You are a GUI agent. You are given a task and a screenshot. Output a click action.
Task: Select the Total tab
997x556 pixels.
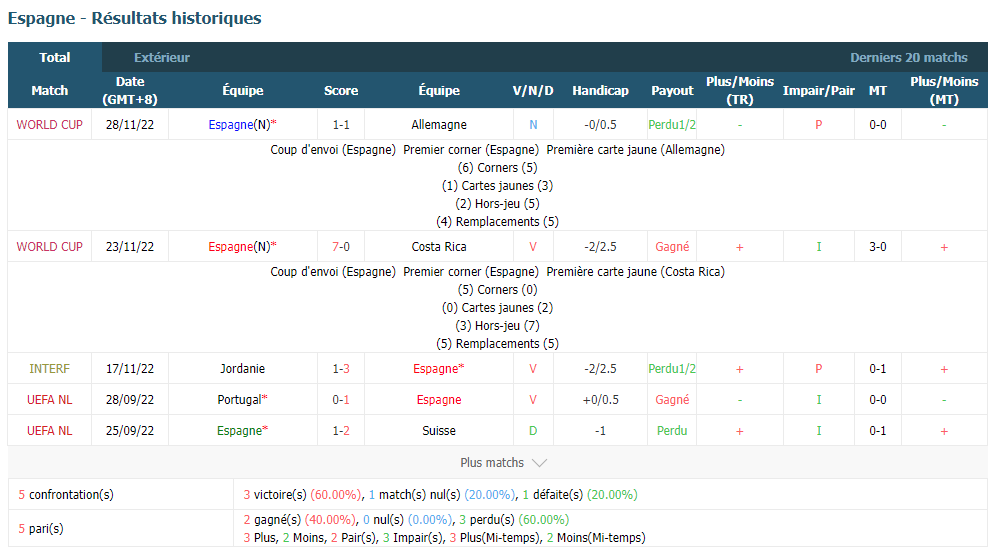click(55, 57)
